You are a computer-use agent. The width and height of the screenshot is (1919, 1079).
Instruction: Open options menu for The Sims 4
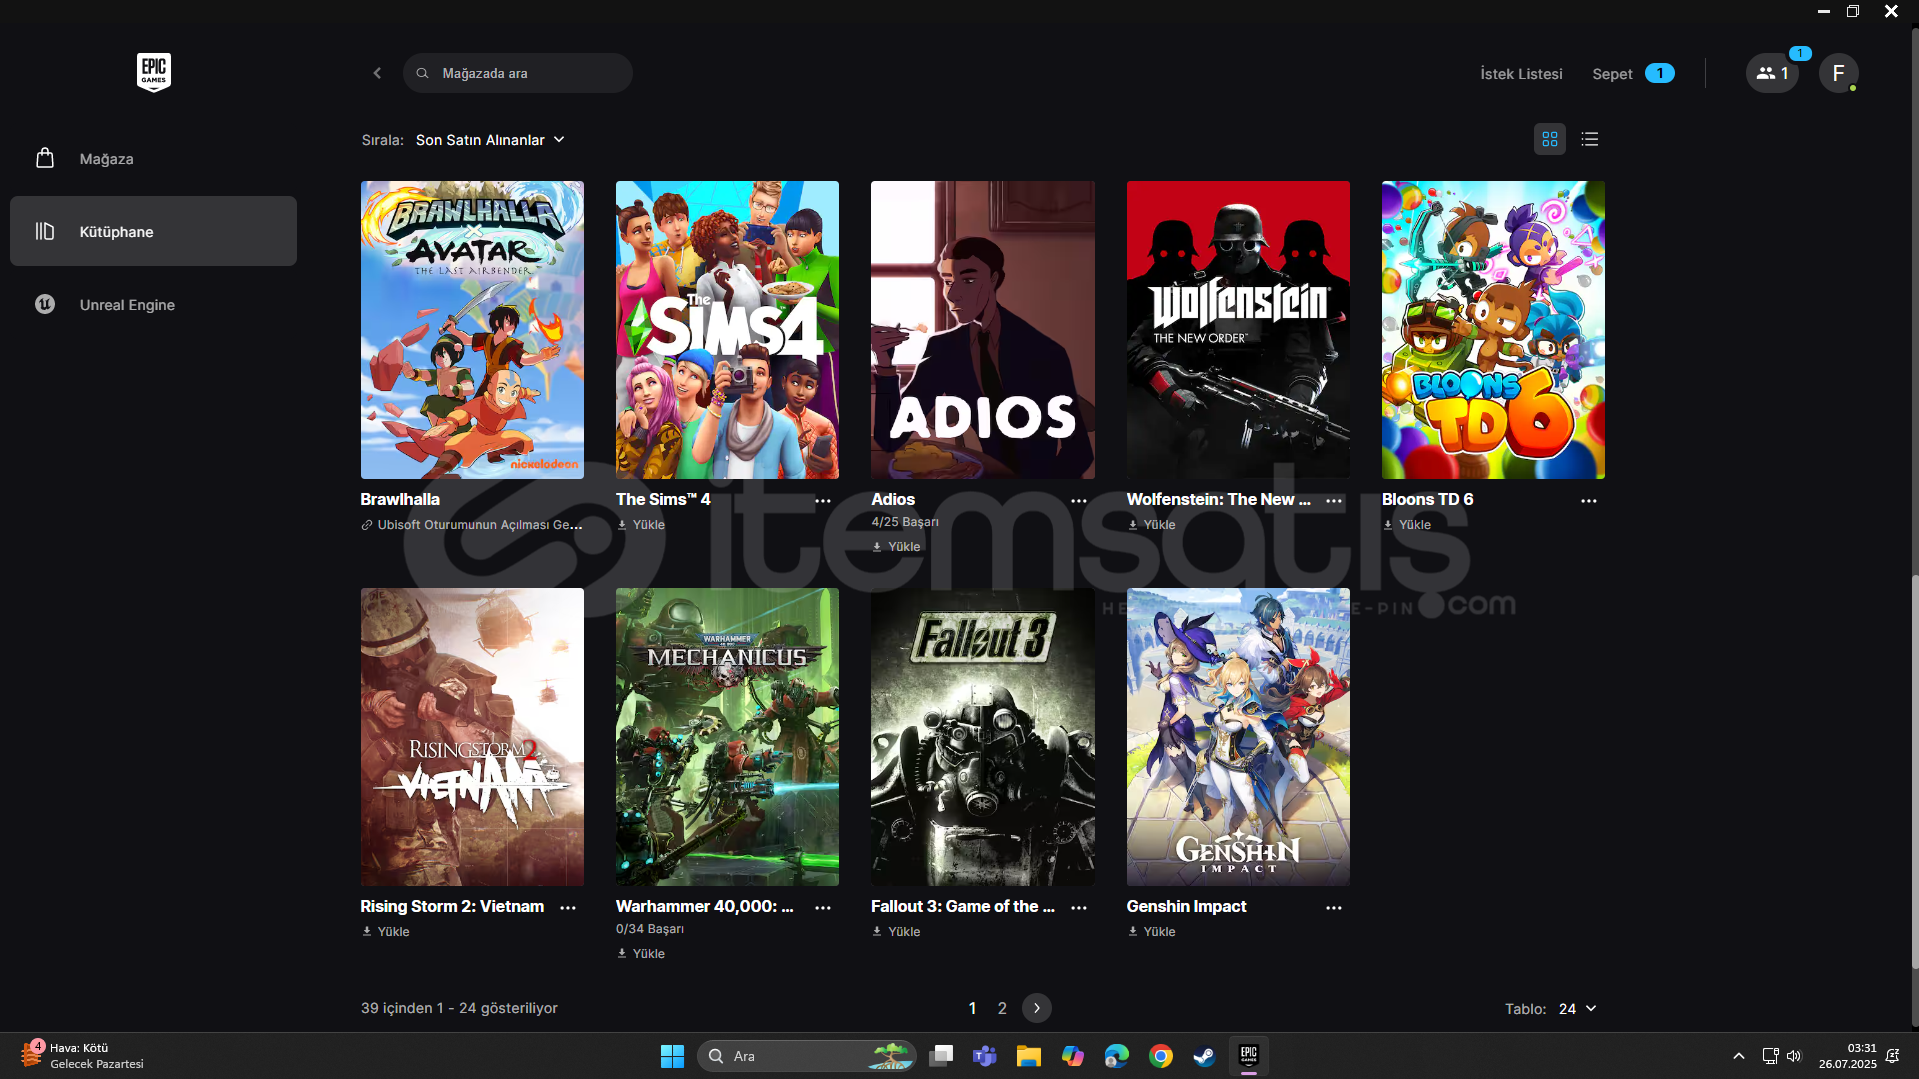coord(823,501)
